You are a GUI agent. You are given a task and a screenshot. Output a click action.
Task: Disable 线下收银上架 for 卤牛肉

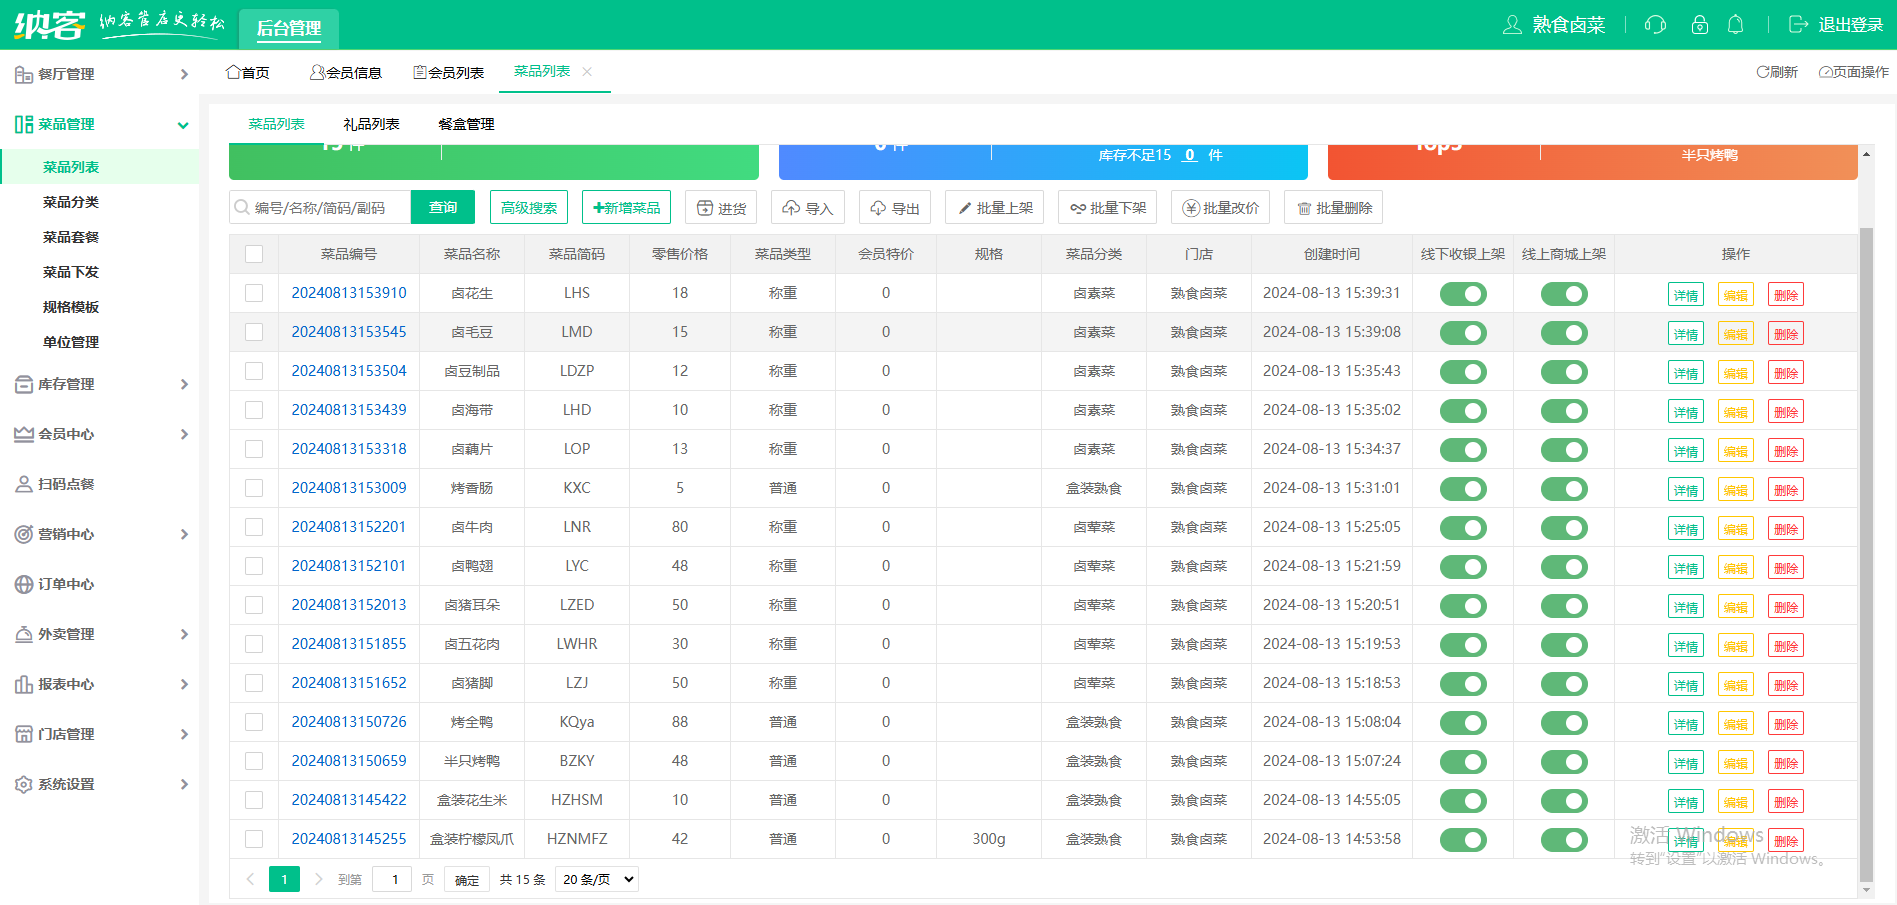pyautogui.click(x=1463, y=528)
